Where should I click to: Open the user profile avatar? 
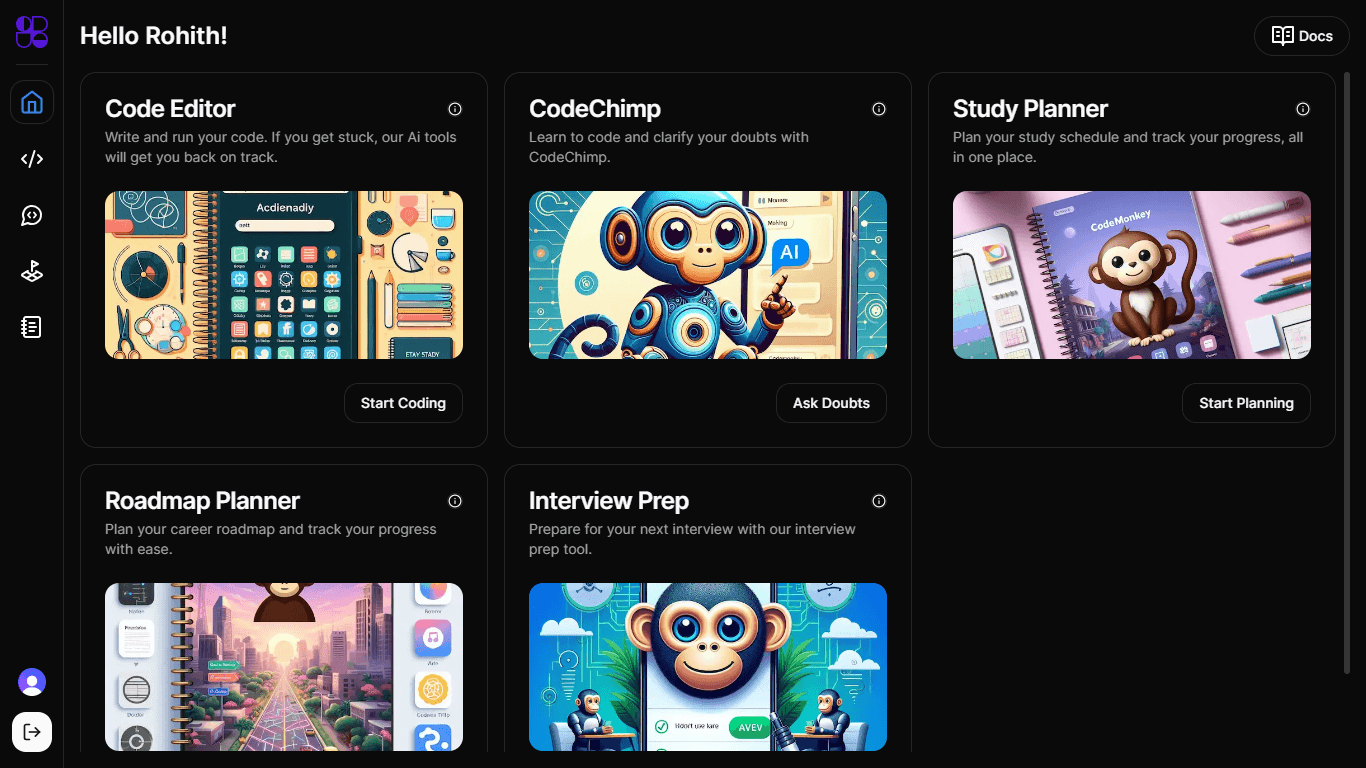(x=32, y=682)
